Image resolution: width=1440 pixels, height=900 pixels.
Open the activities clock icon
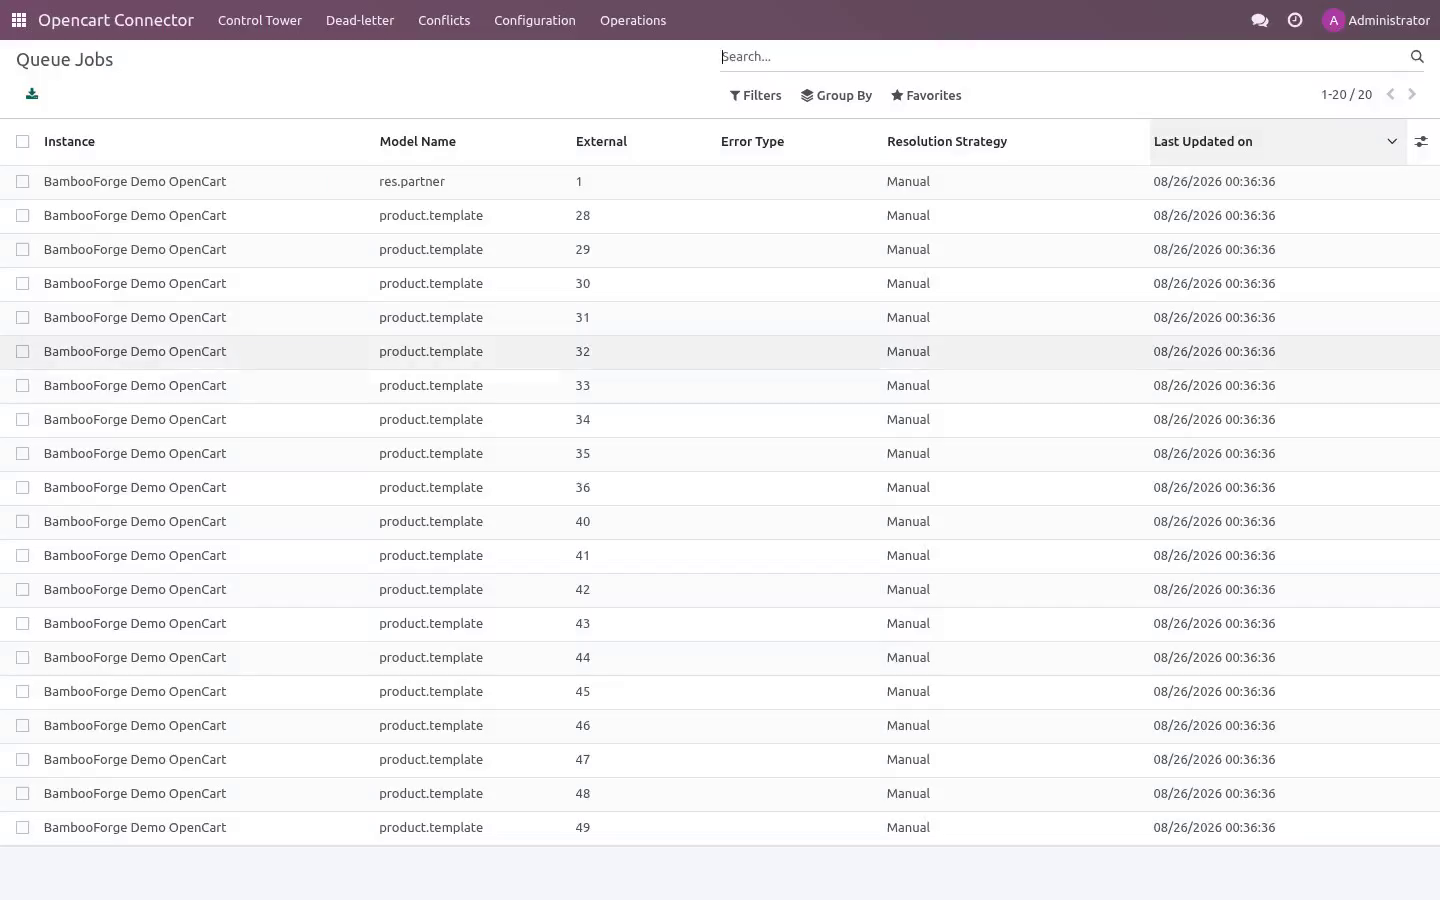[x=1295, y=20]
